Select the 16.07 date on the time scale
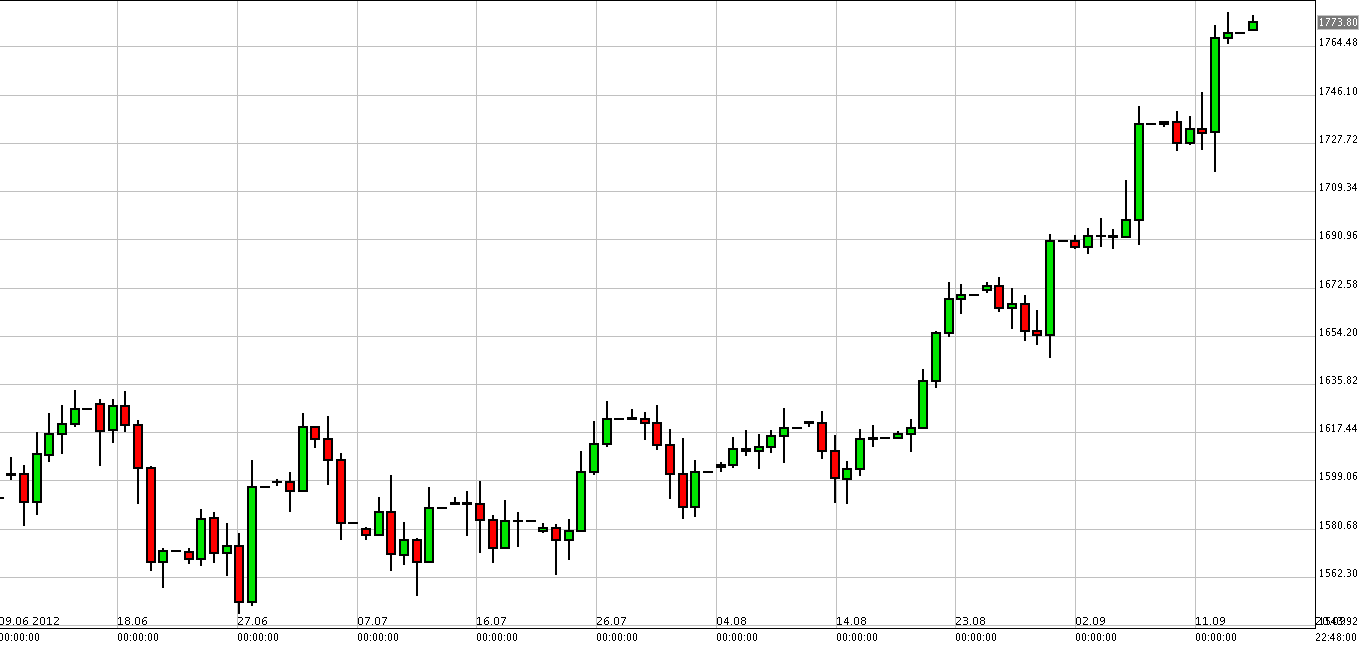 [490, 620]
